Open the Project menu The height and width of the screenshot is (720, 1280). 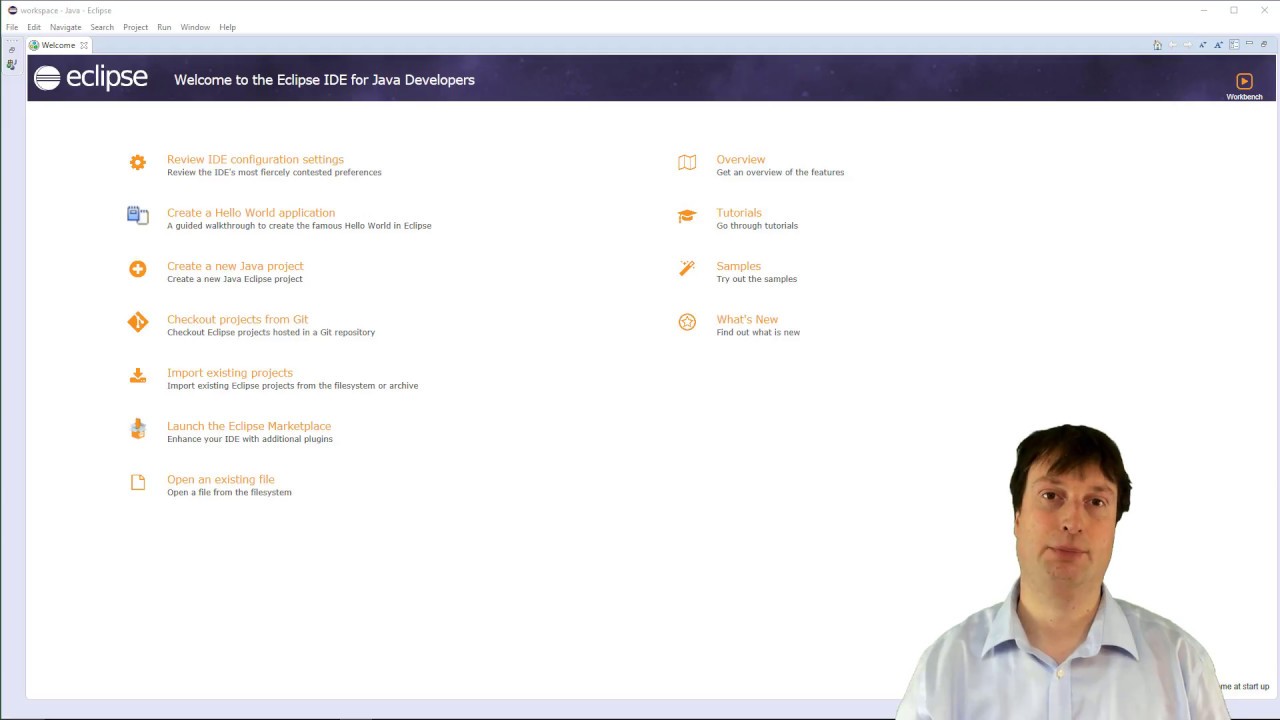(x=136, y=27)
